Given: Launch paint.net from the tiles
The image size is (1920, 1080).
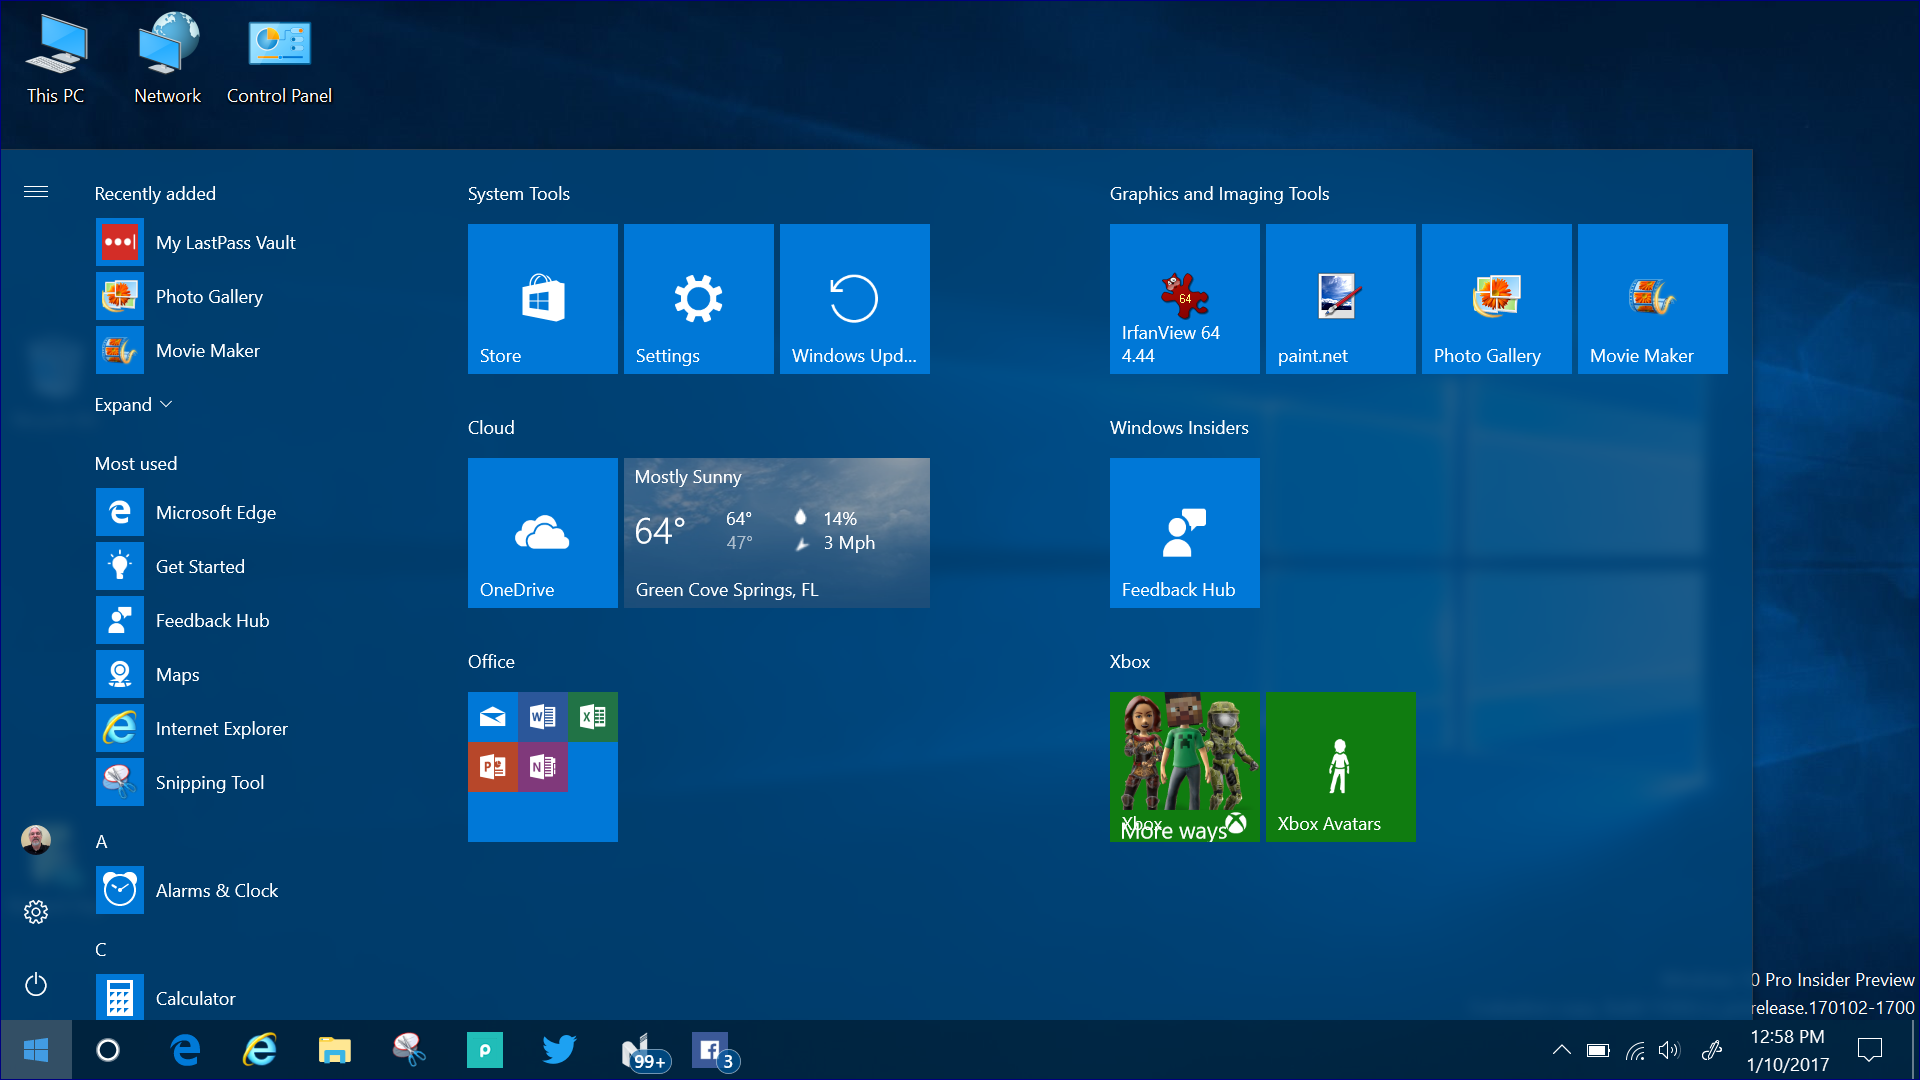Looking at the screenshot, I should pyautogui.click(x=1340, y=298).
